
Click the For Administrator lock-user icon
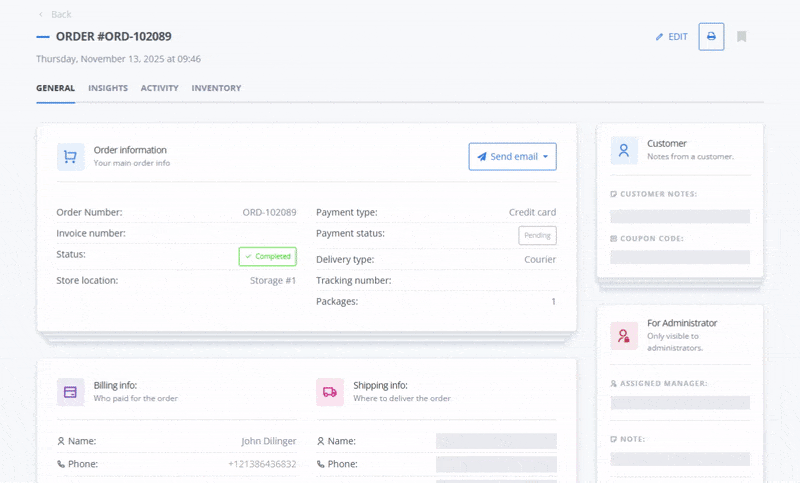(624, 336)
